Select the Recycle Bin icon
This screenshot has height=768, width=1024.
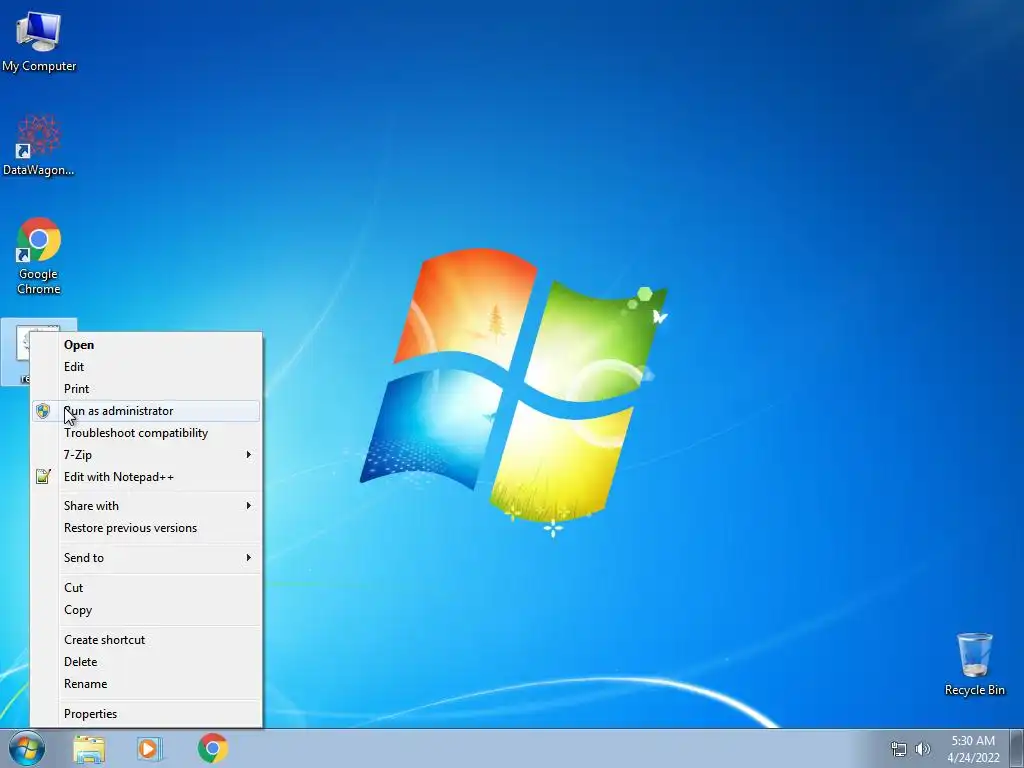click(x=974, y=664)
